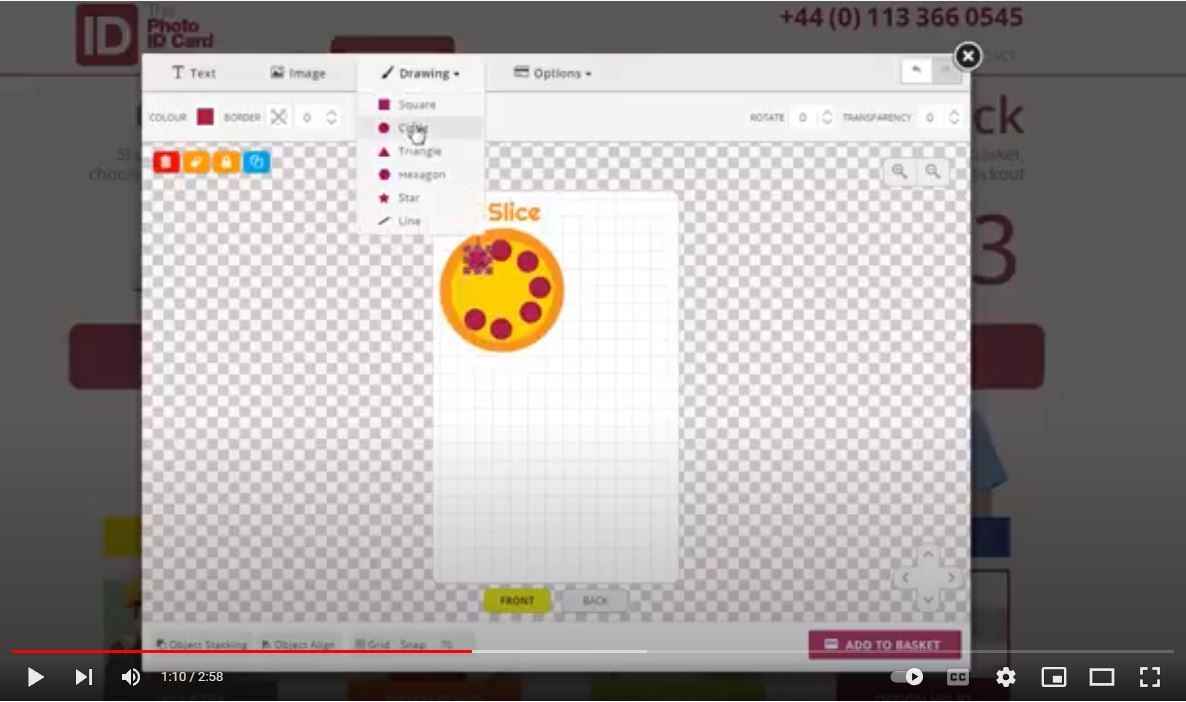The image size is (1186, 702).
Task: Click the orange lock object icon
Action: click(x=226, y=161)
